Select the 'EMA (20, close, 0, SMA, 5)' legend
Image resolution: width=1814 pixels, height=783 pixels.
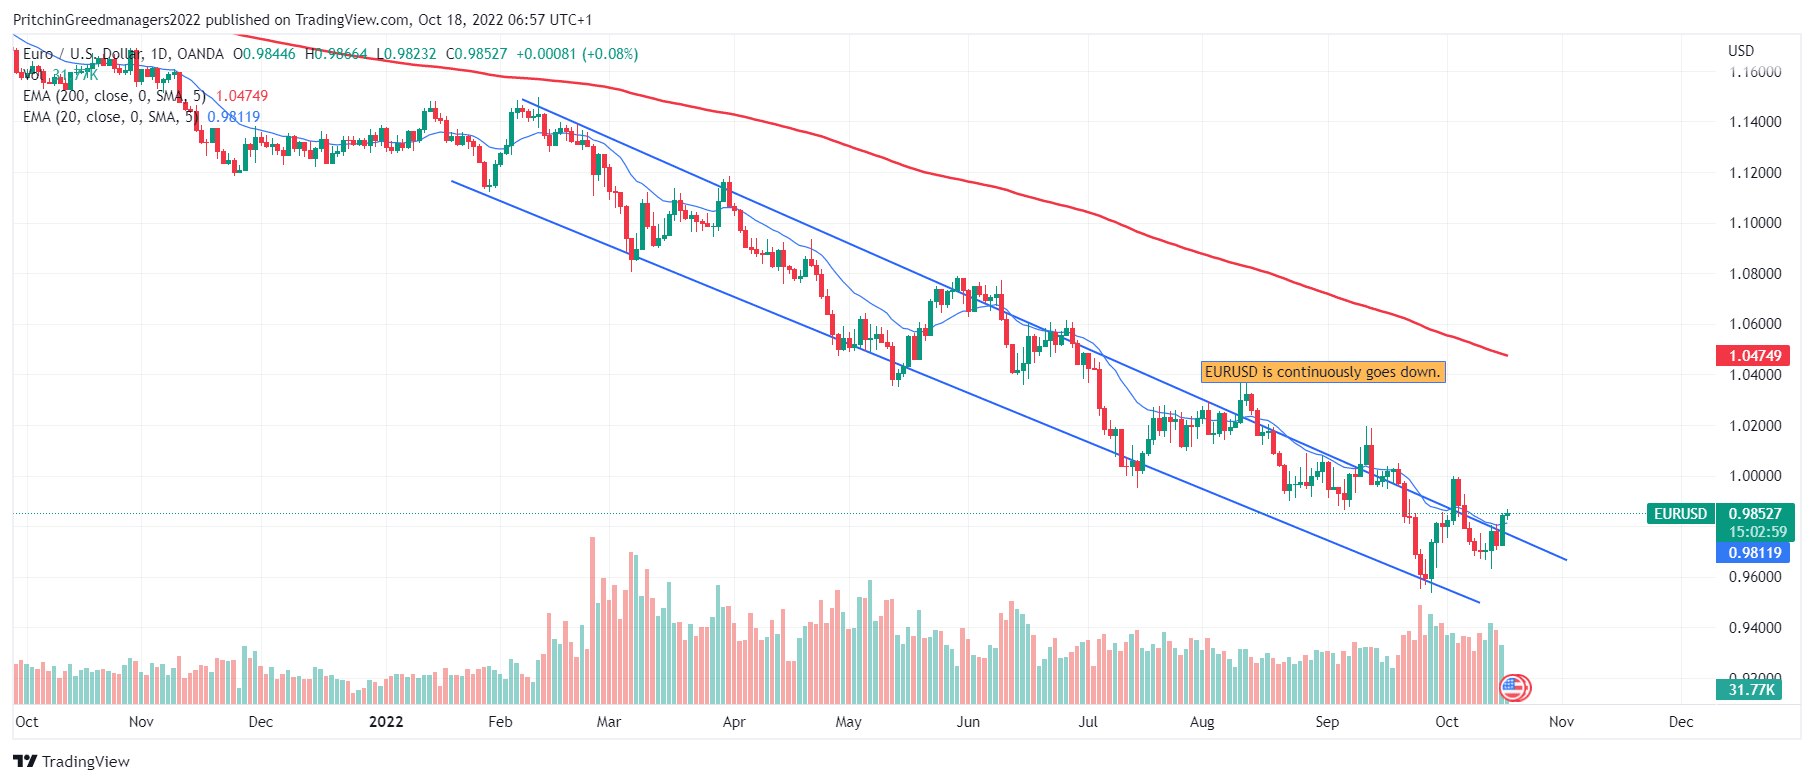tap(110, 117)
